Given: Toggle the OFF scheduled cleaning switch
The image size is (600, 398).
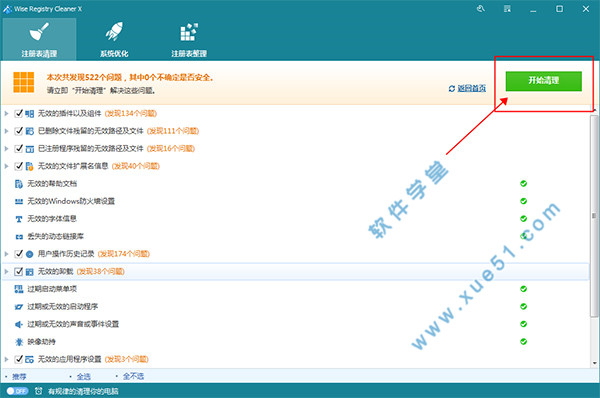Looking at the screenshot, I should (17, 391).
